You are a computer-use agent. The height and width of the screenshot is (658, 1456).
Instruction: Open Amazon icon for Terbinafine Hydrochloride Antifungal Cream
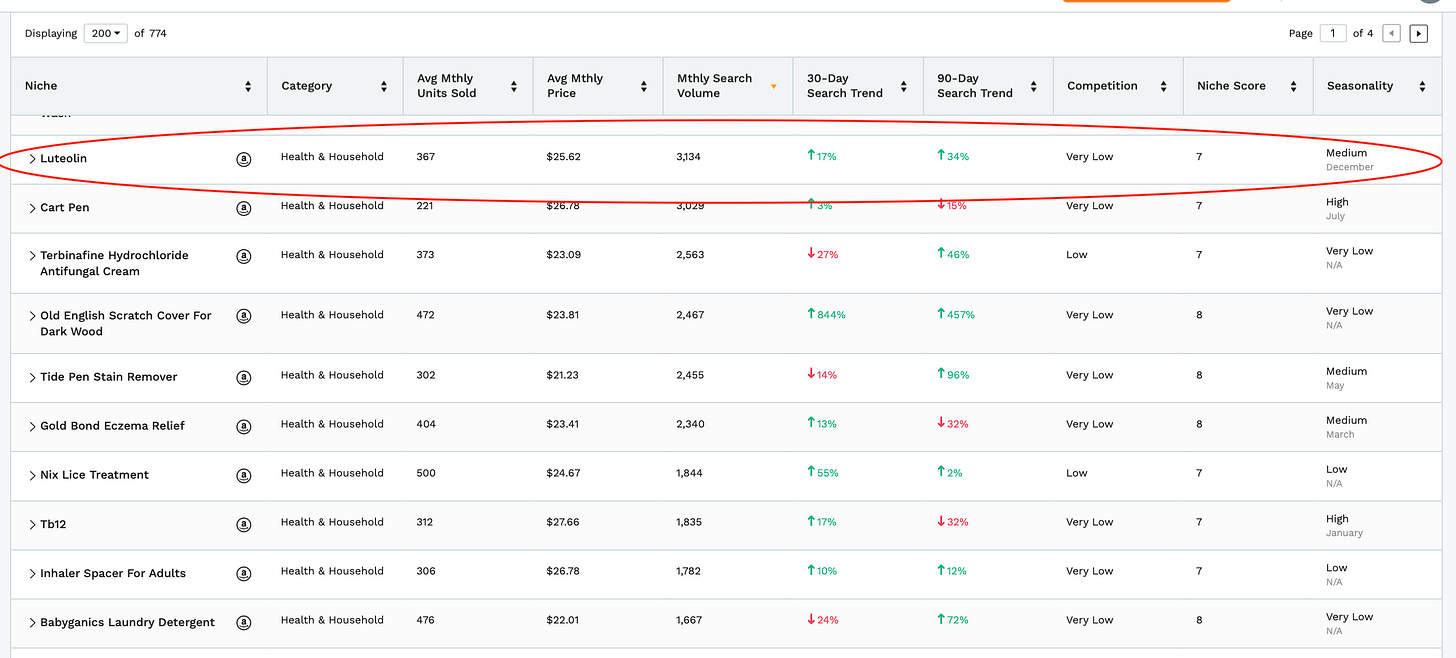(x=243, y=256)
